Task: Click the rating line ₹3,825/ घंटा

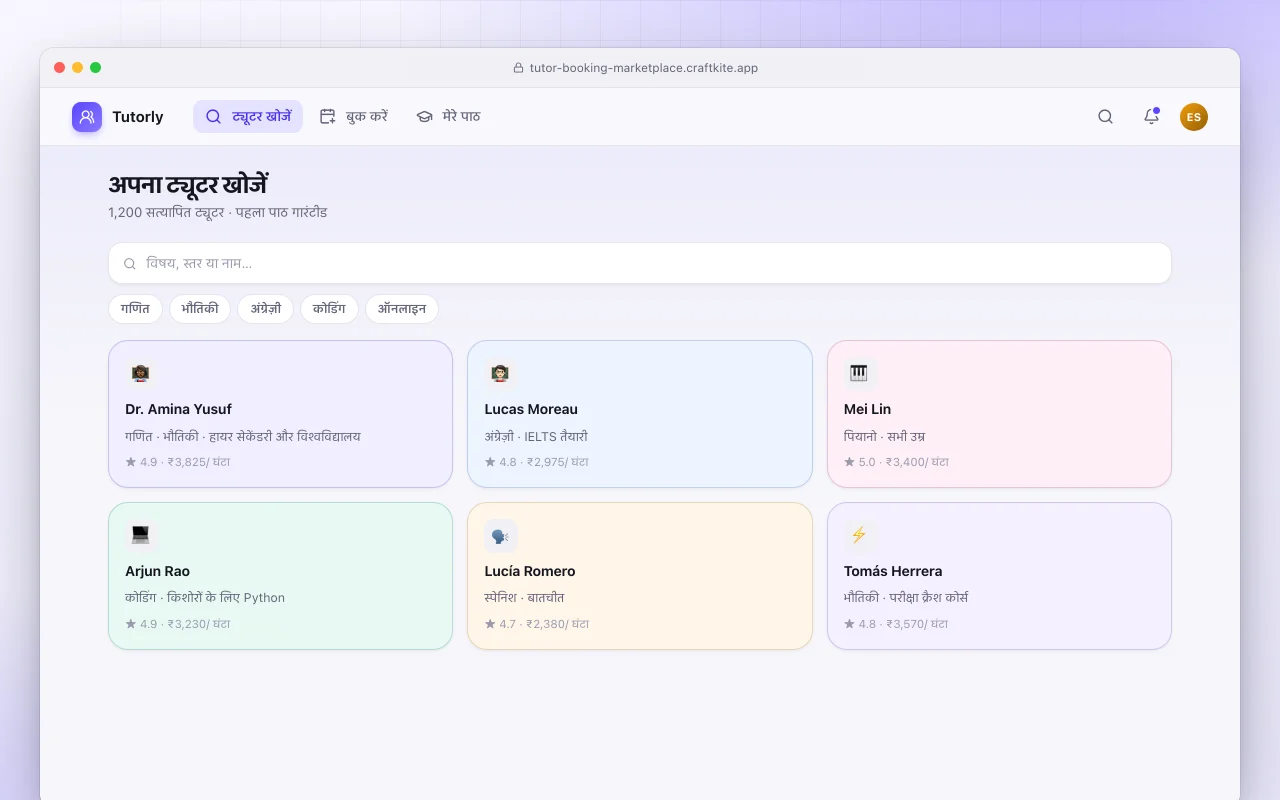Action: click(178, 462)
